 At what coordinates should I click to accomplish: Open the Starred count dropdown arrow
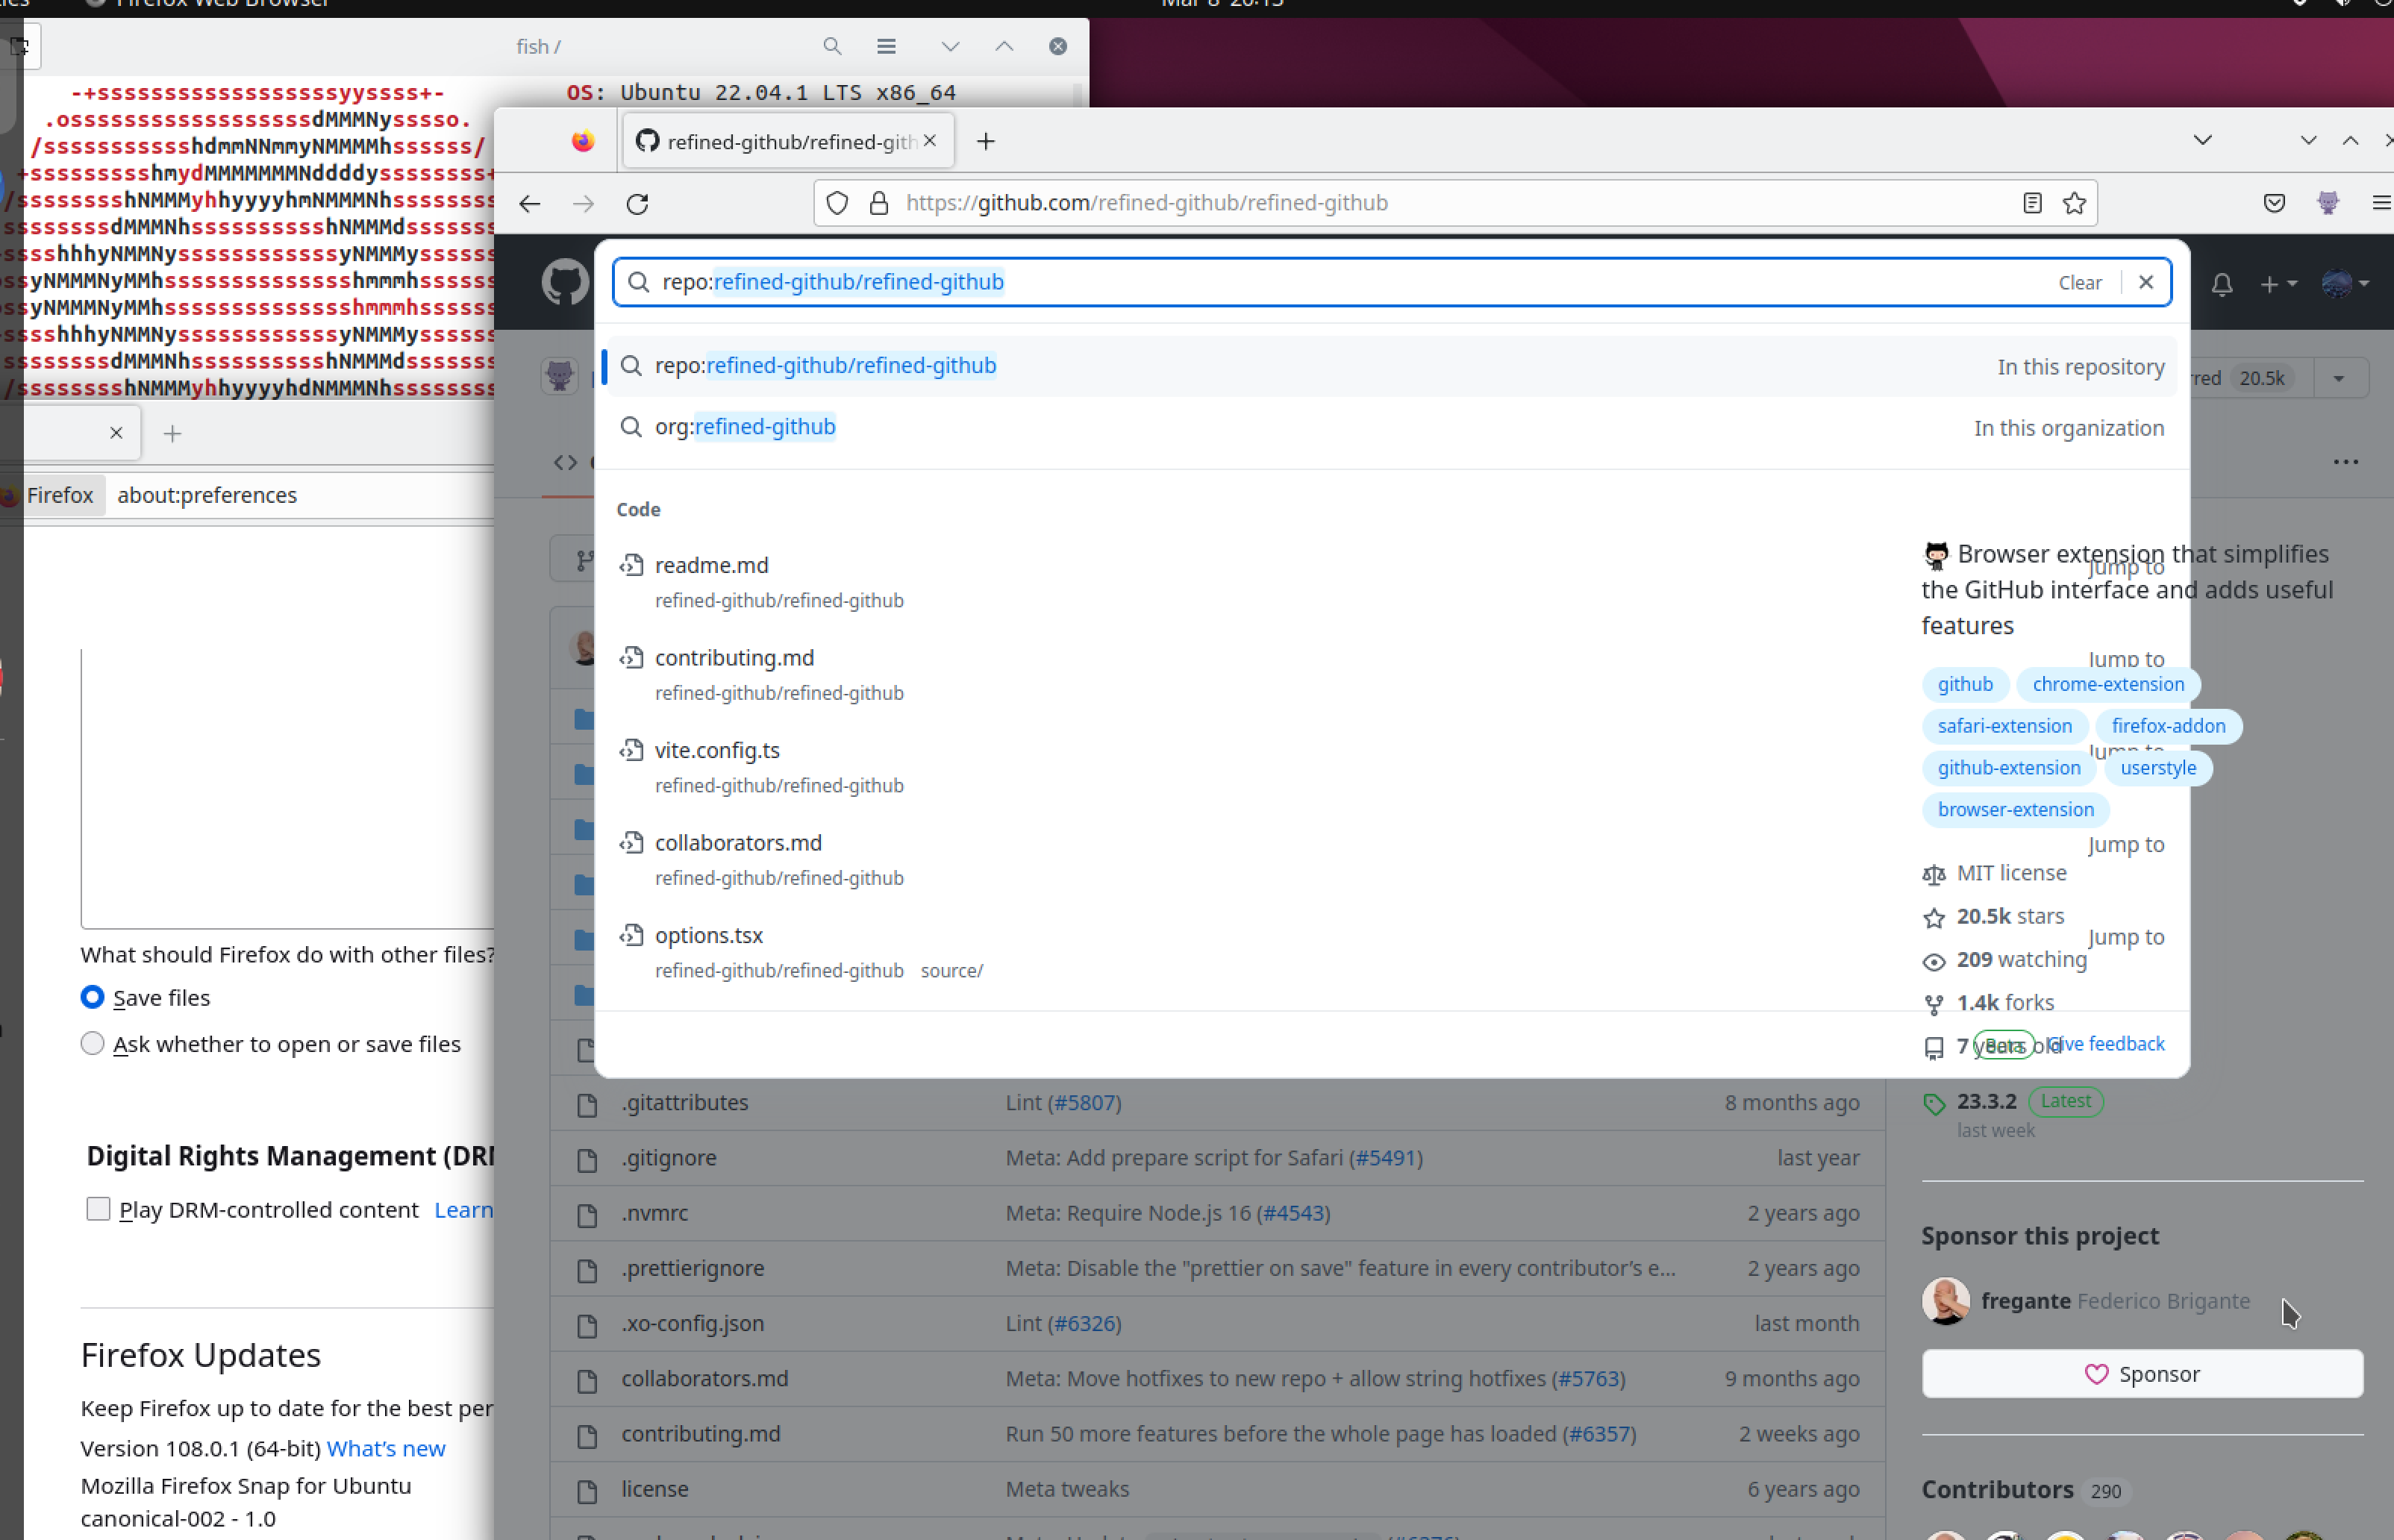(x=2339, y=378)
